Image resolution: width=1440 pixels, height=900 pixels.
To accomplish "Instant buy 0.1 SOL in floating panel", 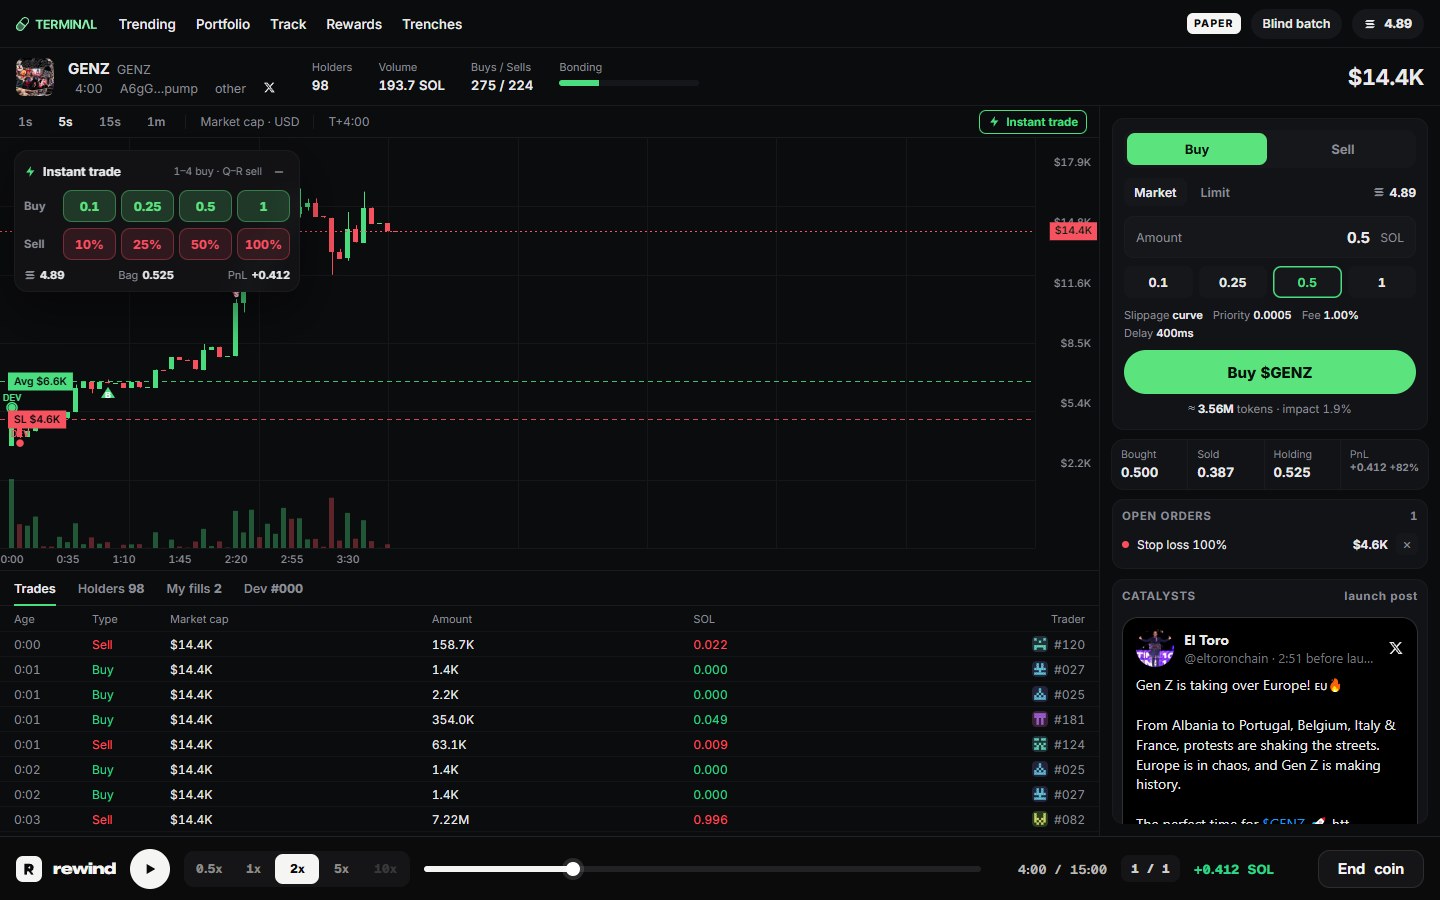I will [x=89, y=206].
